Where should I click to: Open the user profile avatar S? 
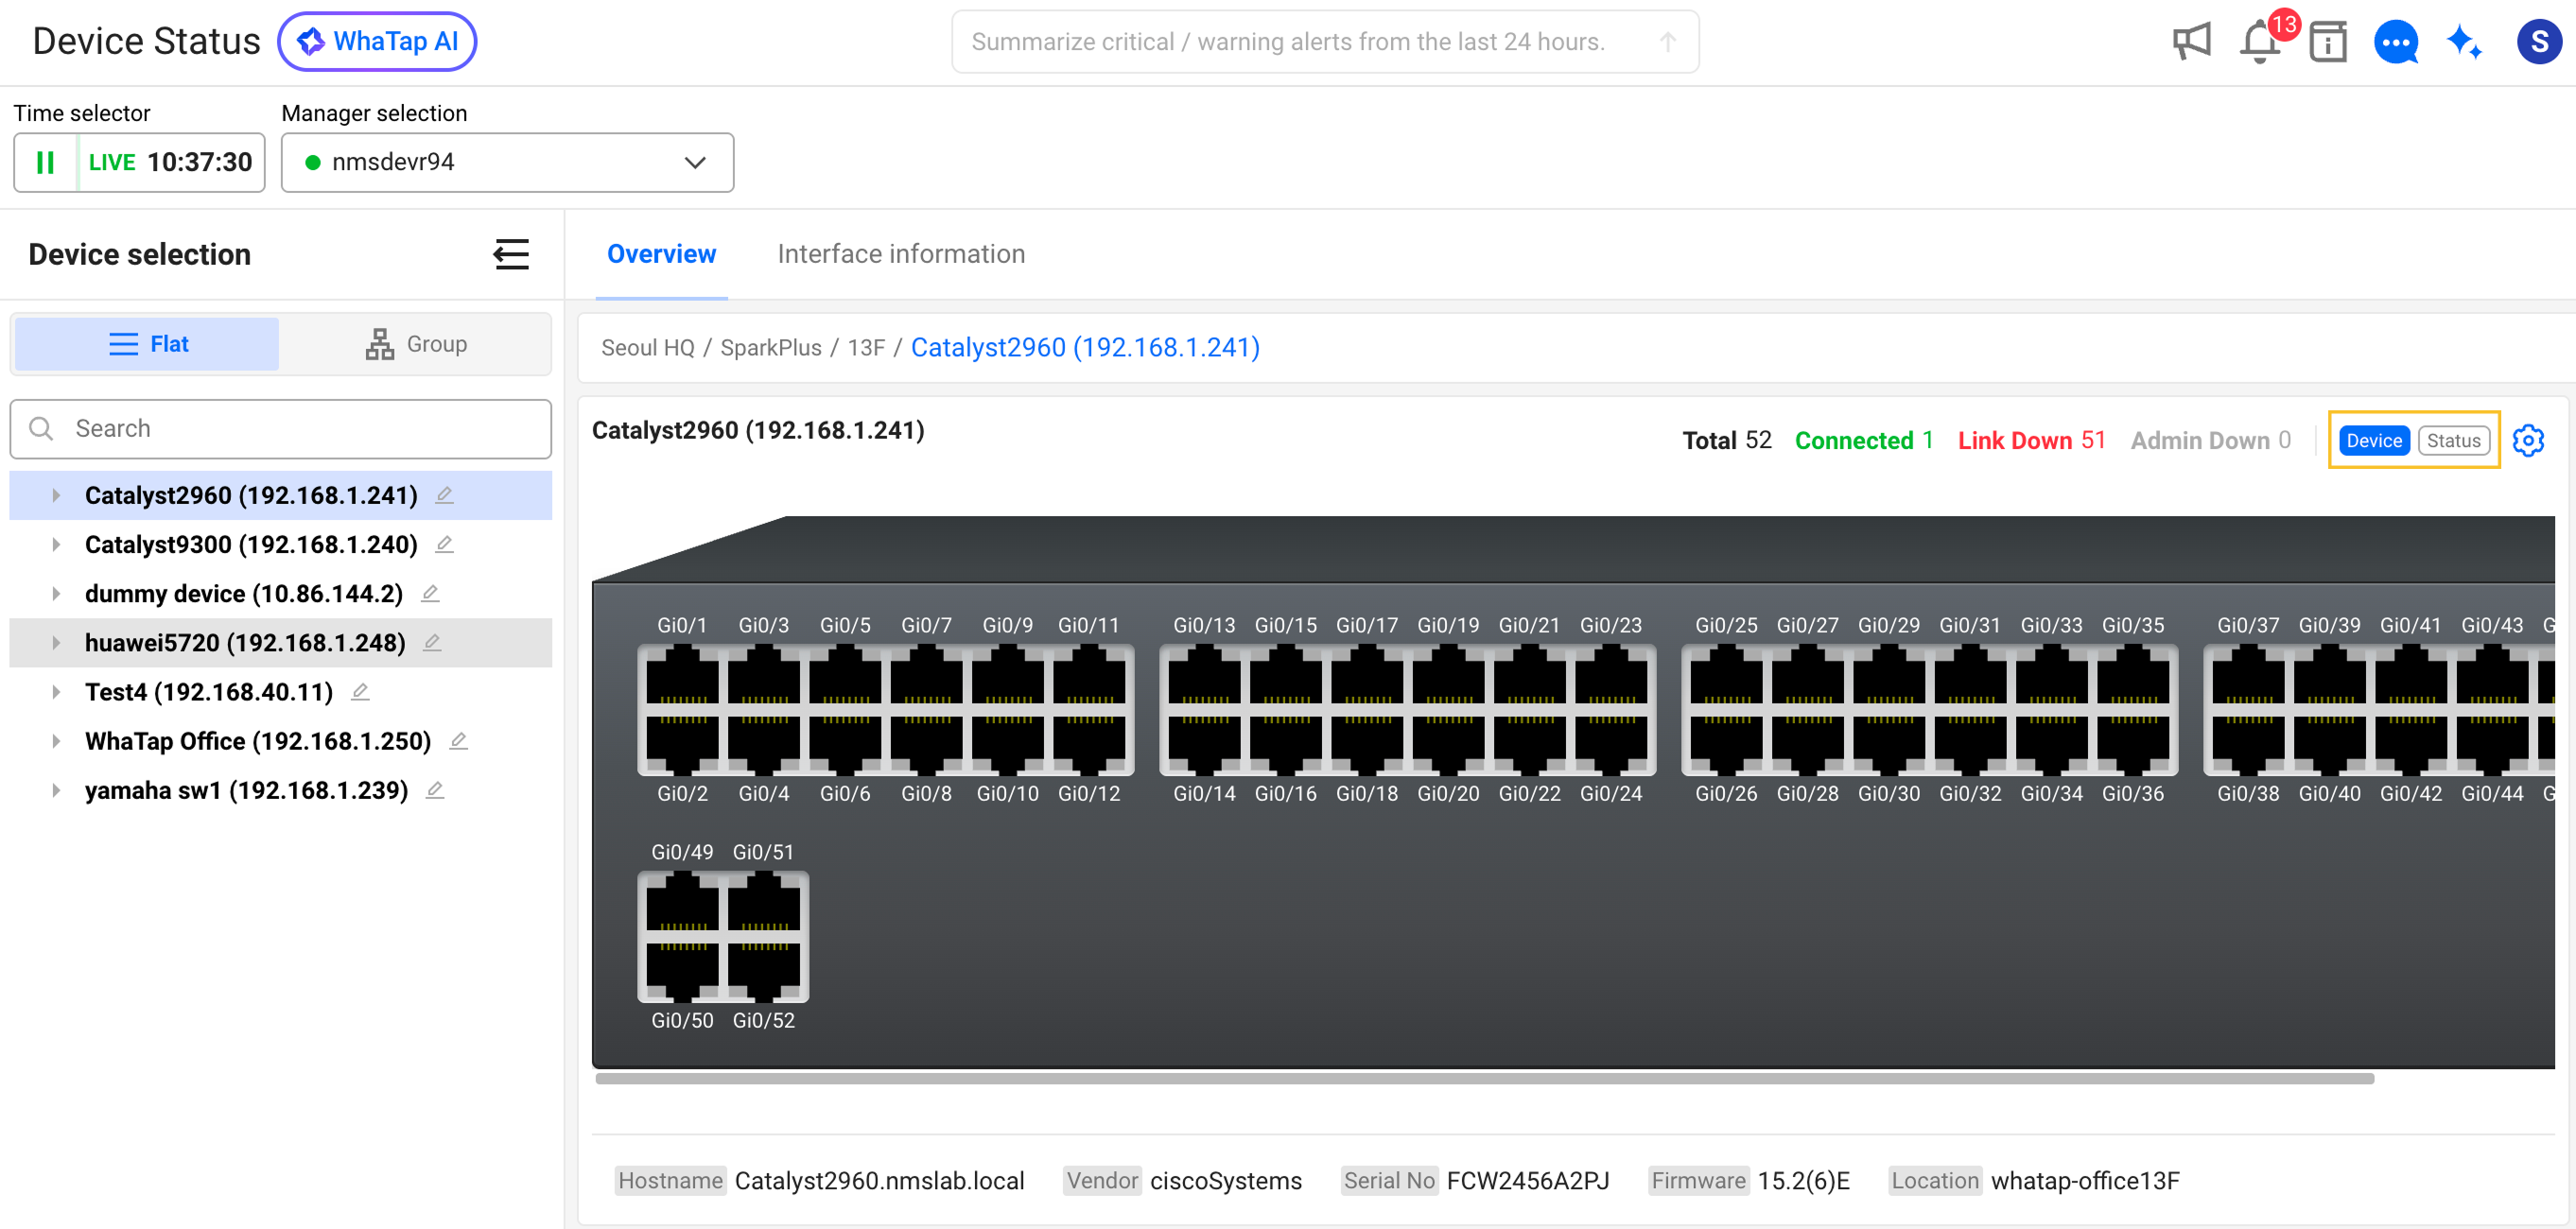(x=2538, y=42)
